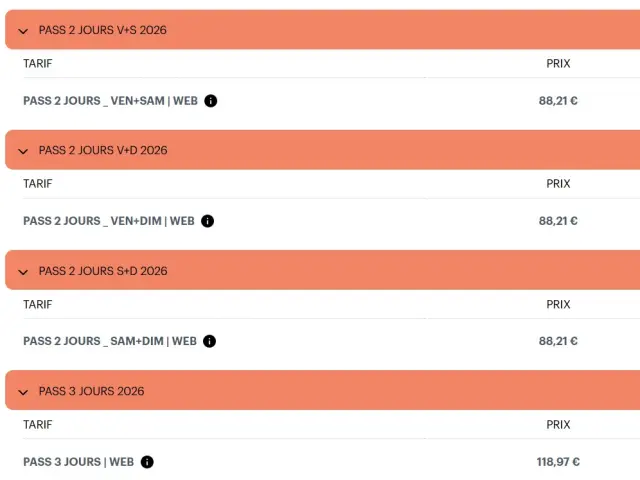Click the 88,21 € price for VEN+SAM

pyautogui.click(x=558, y=101)
